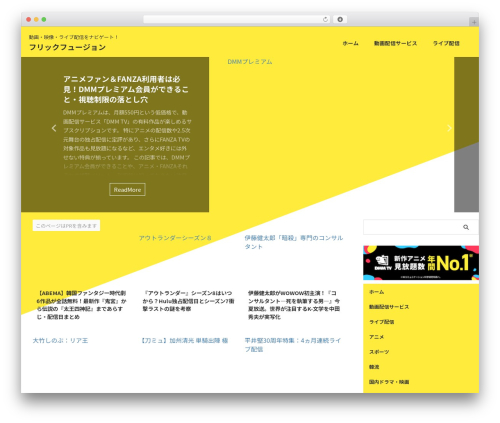Screen dimensions: 500x423
Task: Open 【刀ミュ】加州清光 単騎出陣 link
Action: coord(184,341)
